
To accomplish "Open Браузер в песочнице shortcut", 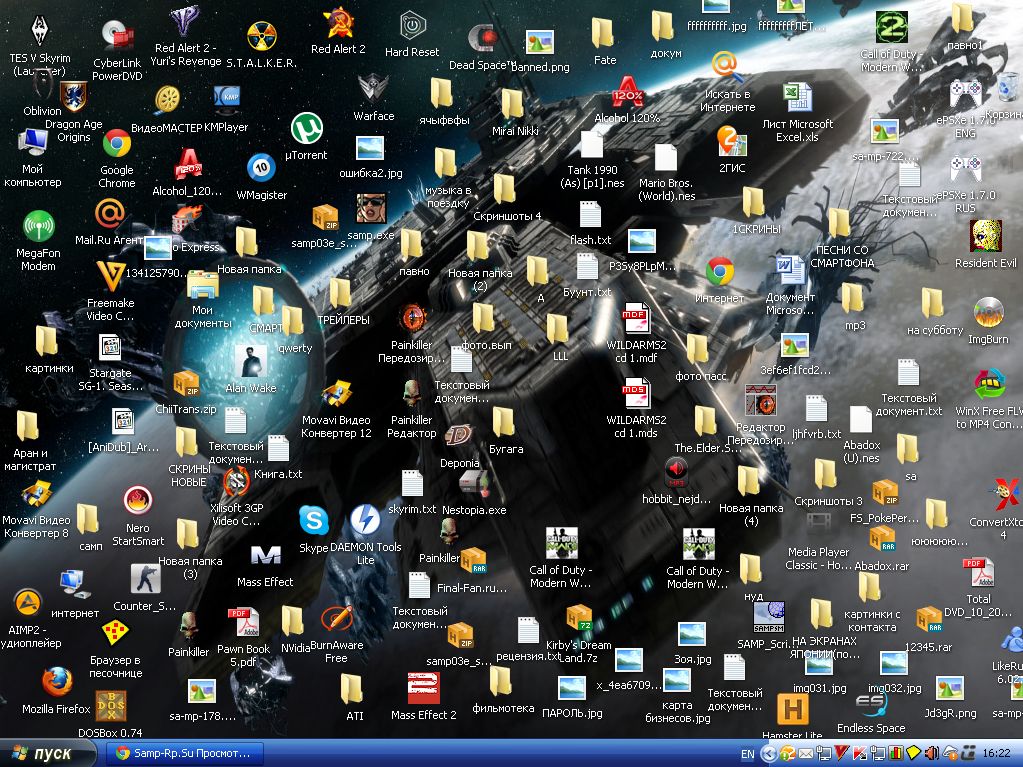I will (x=115, y=633).
